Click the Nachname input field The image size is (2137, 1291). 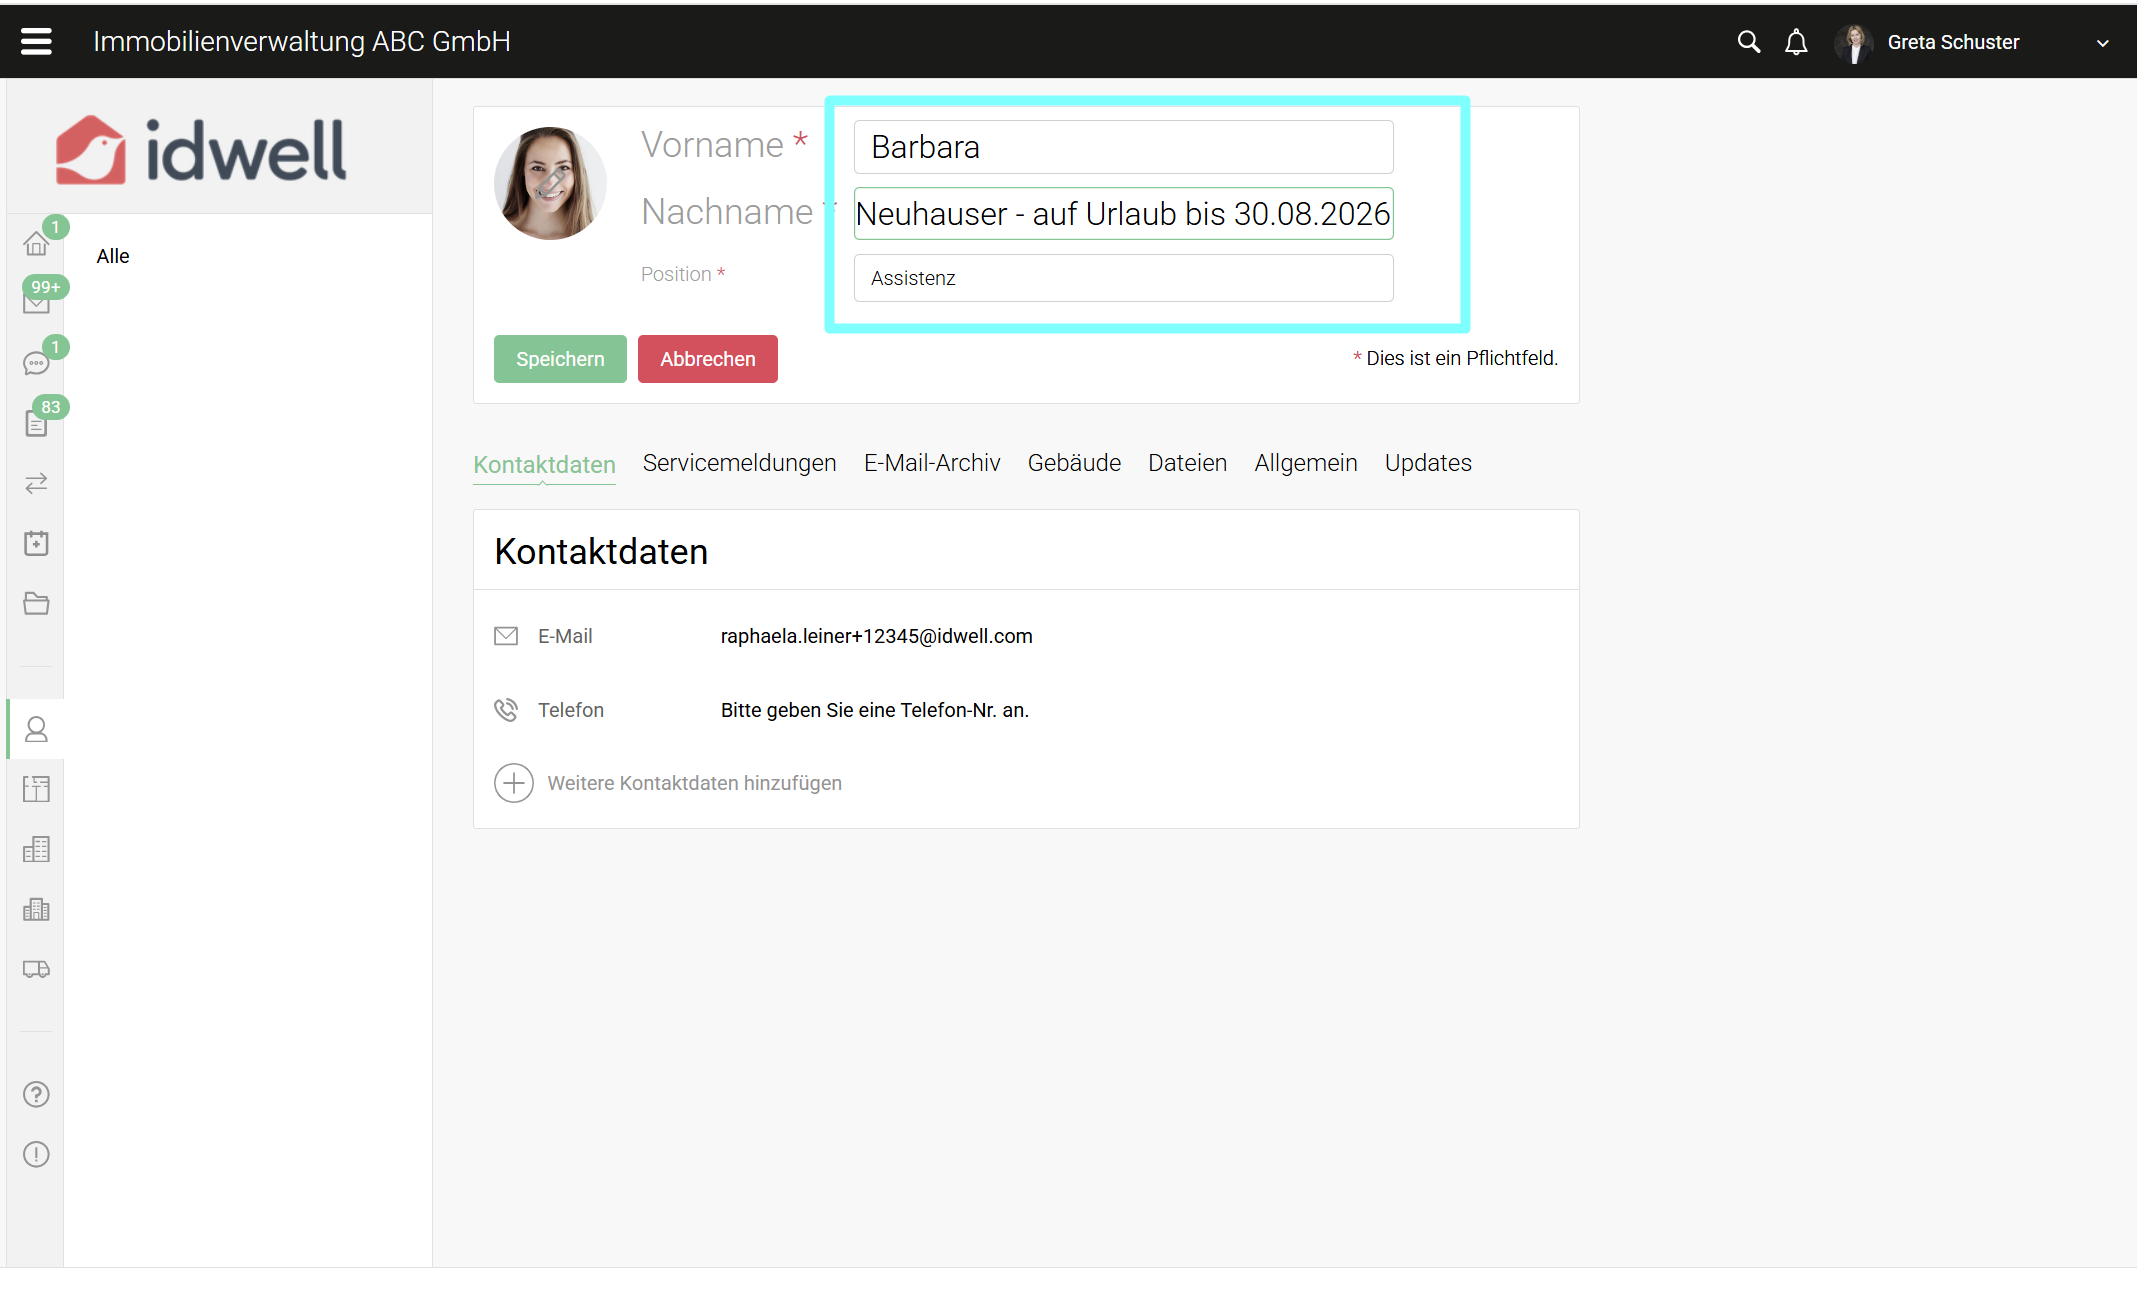coord(1123,214)
